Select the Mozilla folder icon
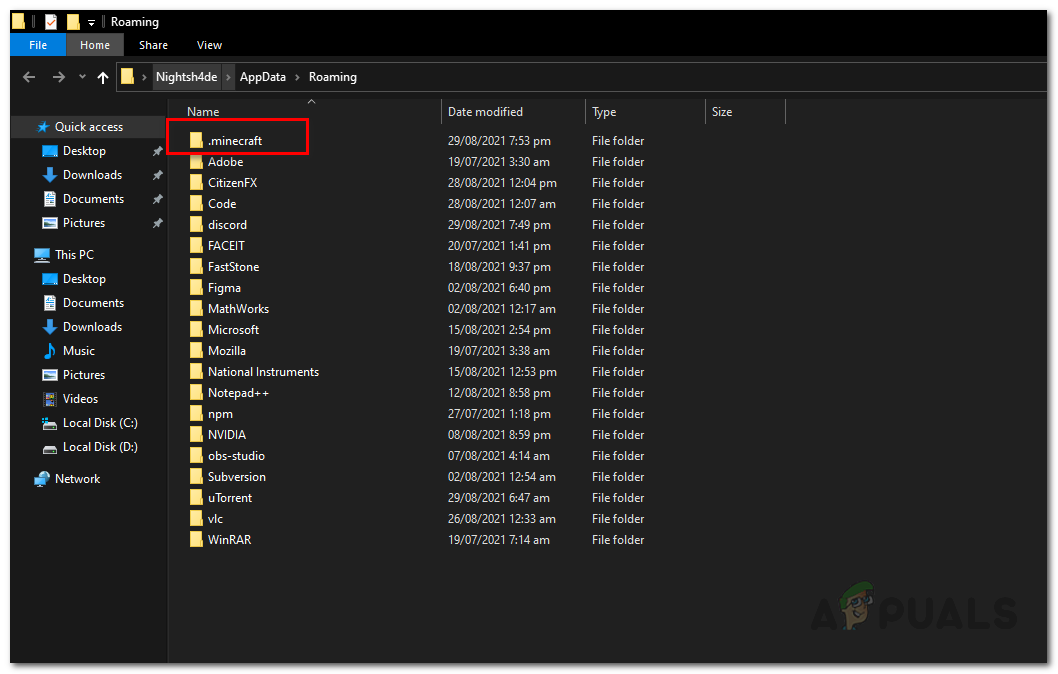The image size is (1058, 674). point(196,351)
